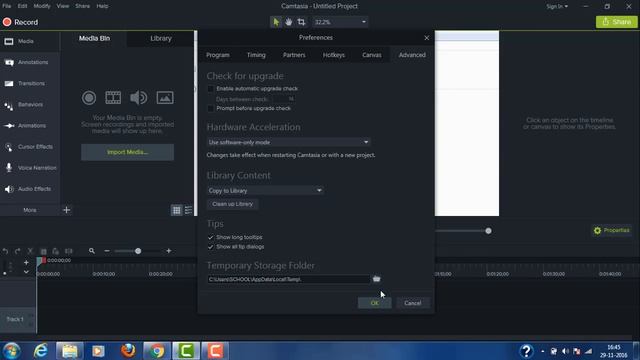Click the canvas playback slider handle
Viewport: 640px width, 360px height.
(488, 231)
